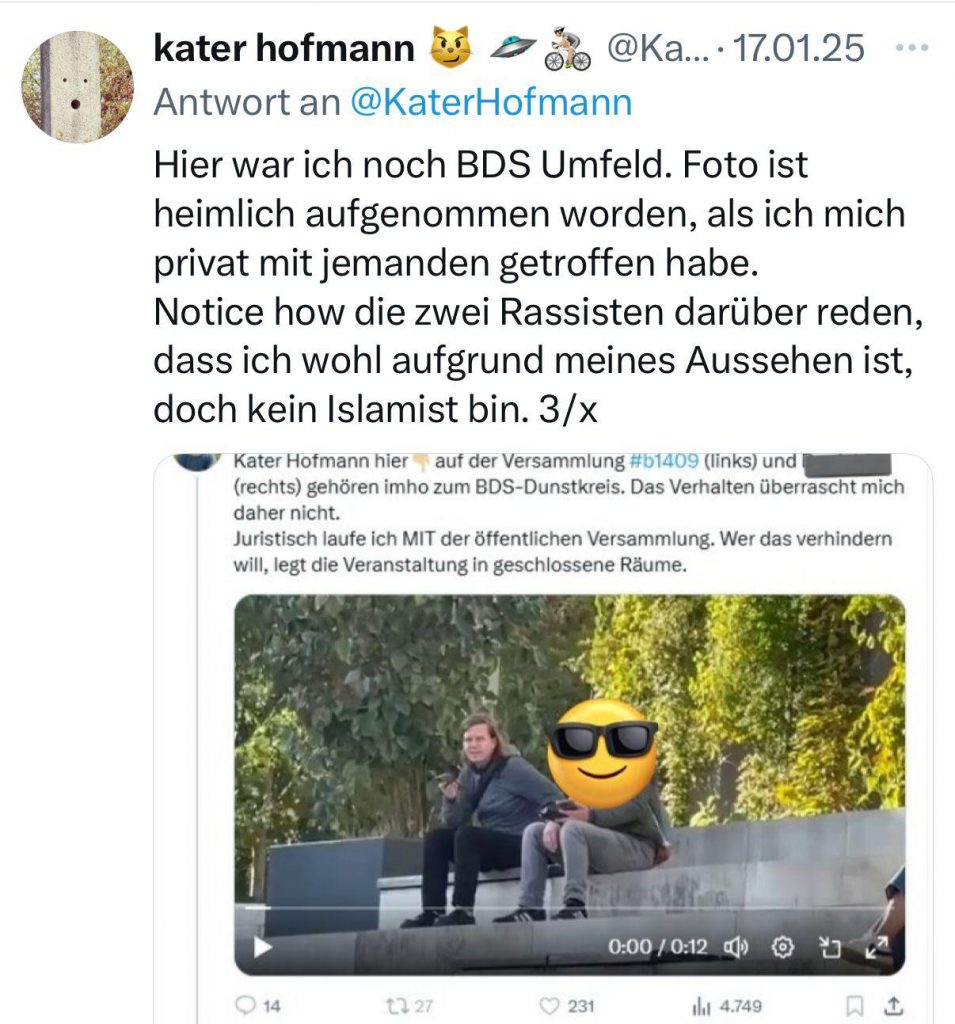Viewport: 955px width, 1024px height.
Task: Click the @KaterHofmann reply mention link
Action: pos(491,103)
